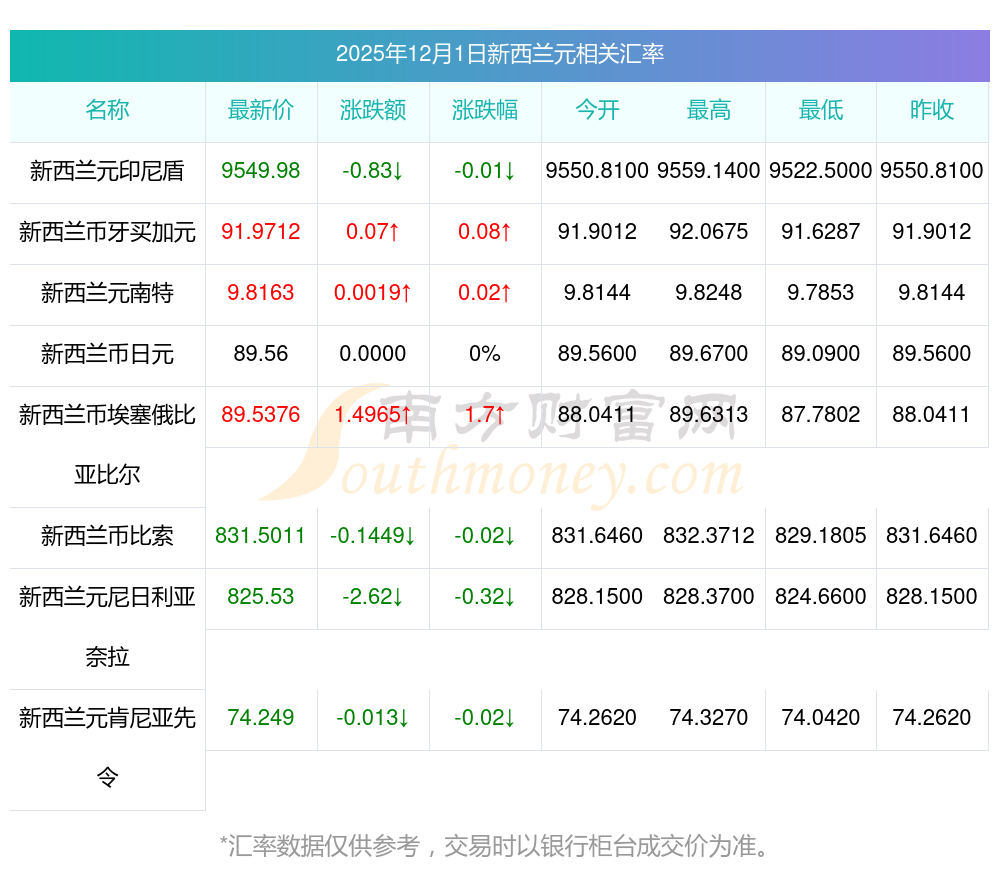Screen dimensions: 1000x877
Task: Click the 2025年12月1日新西兰元相关汇率 title banner
Action: point(499,54)
